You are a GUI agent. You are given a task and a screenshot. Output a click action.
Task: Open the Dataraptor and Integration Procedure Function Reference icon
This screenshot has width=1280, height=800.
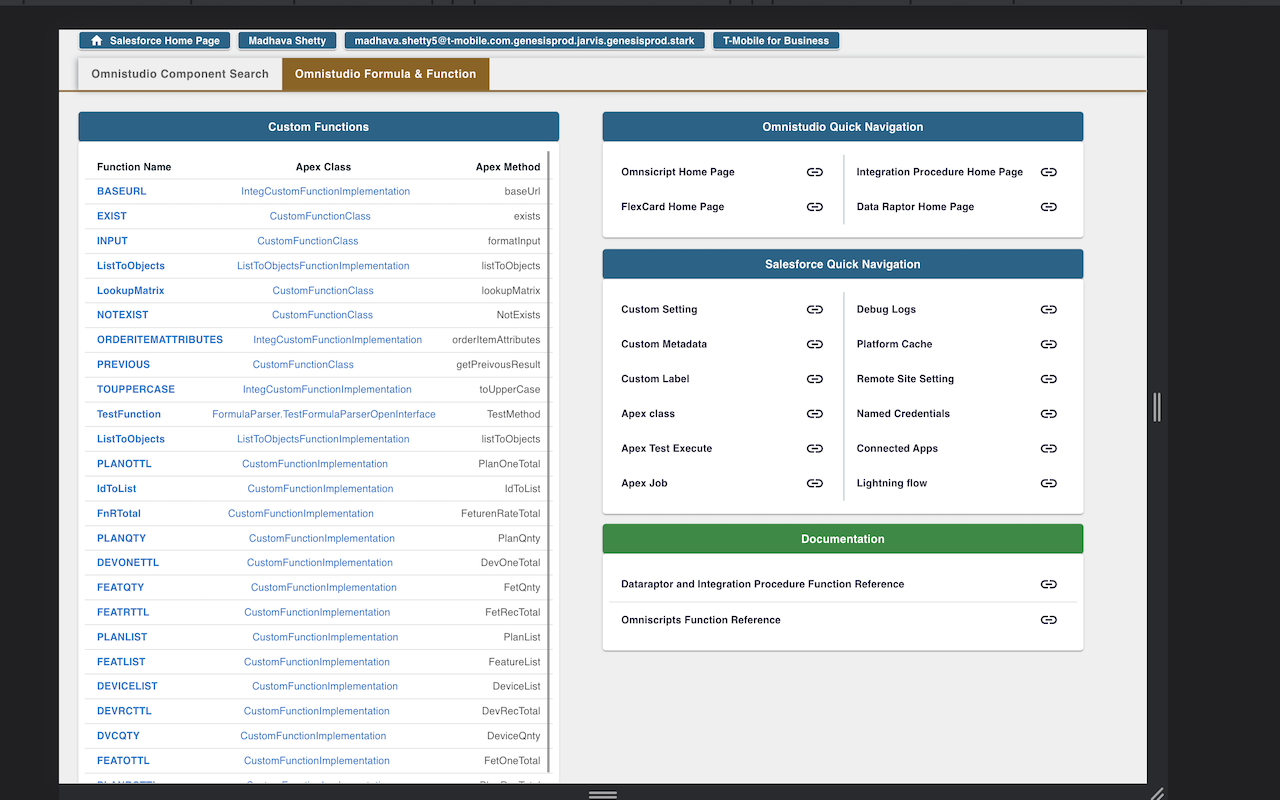point(1048,584)
